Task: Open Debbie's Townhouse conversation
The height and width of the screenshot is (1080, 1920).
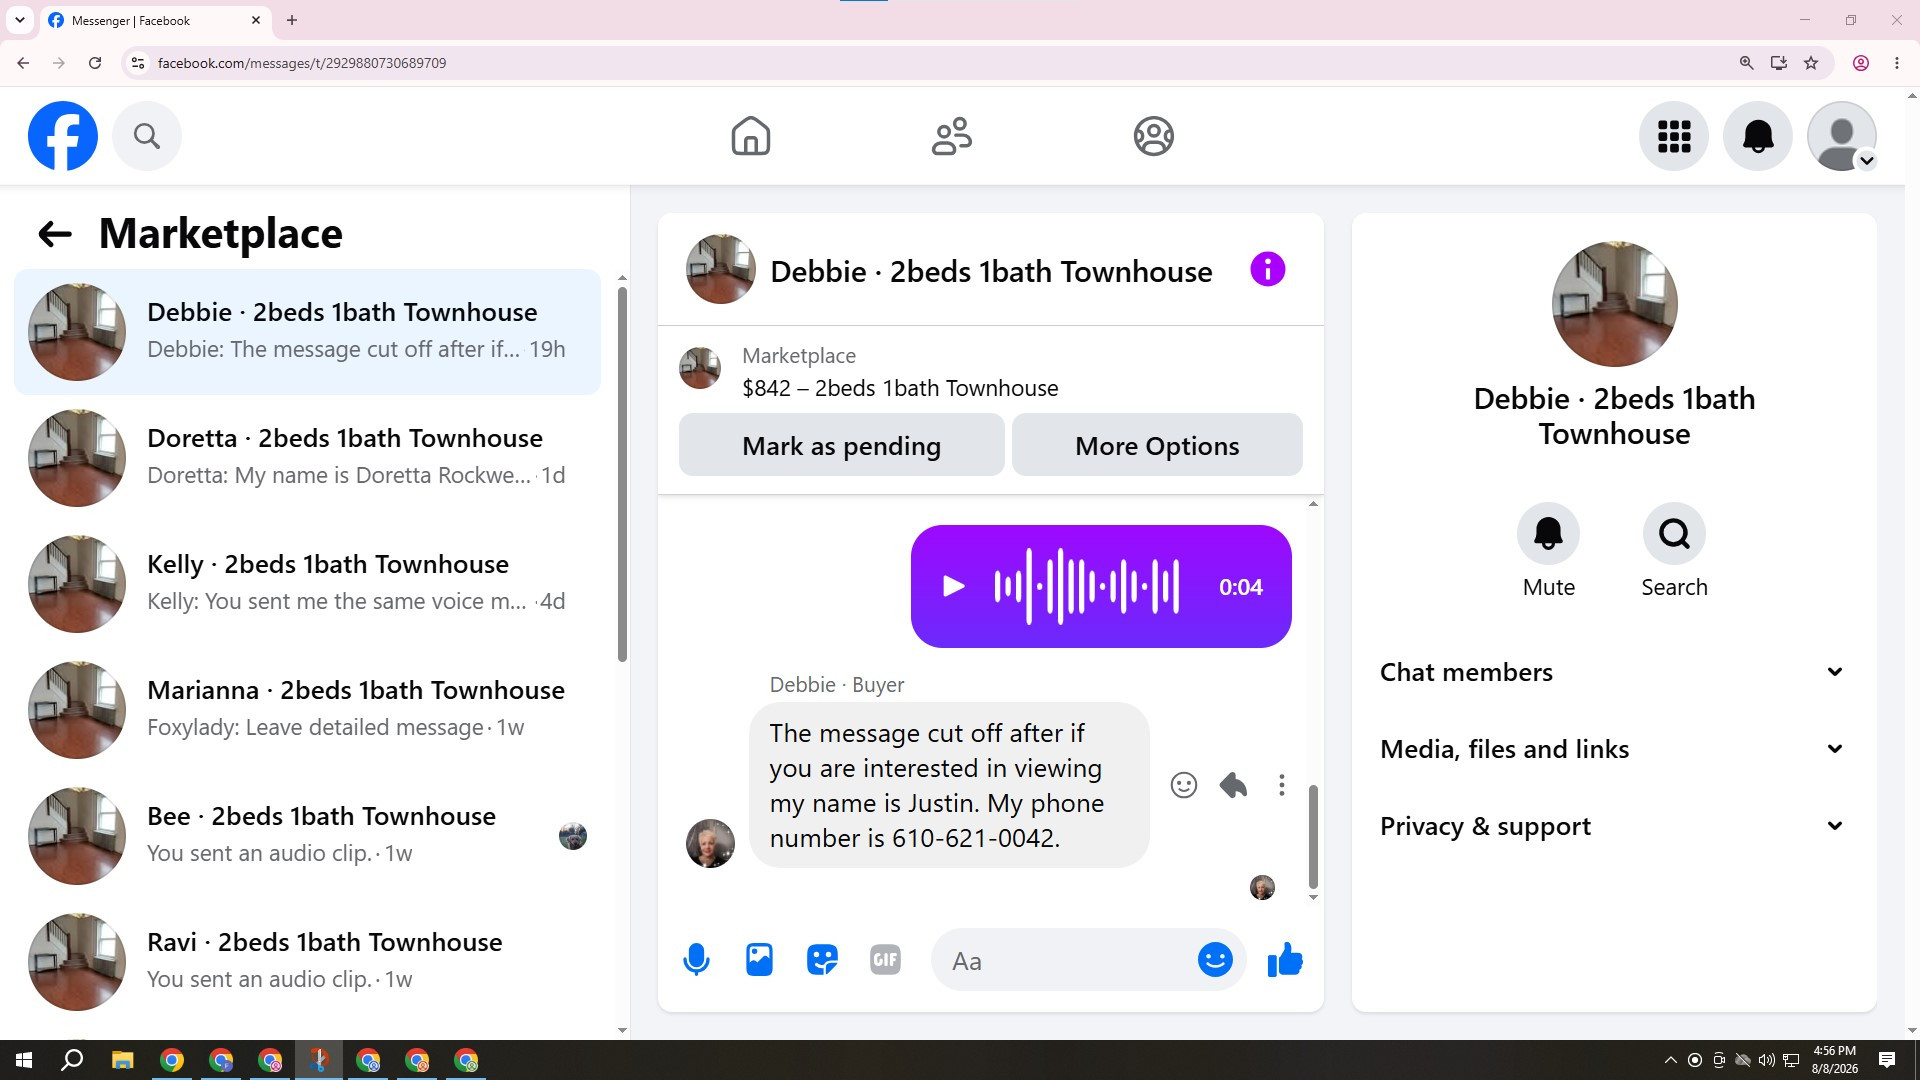Action: pyautogui.click(x=308, y=332)
